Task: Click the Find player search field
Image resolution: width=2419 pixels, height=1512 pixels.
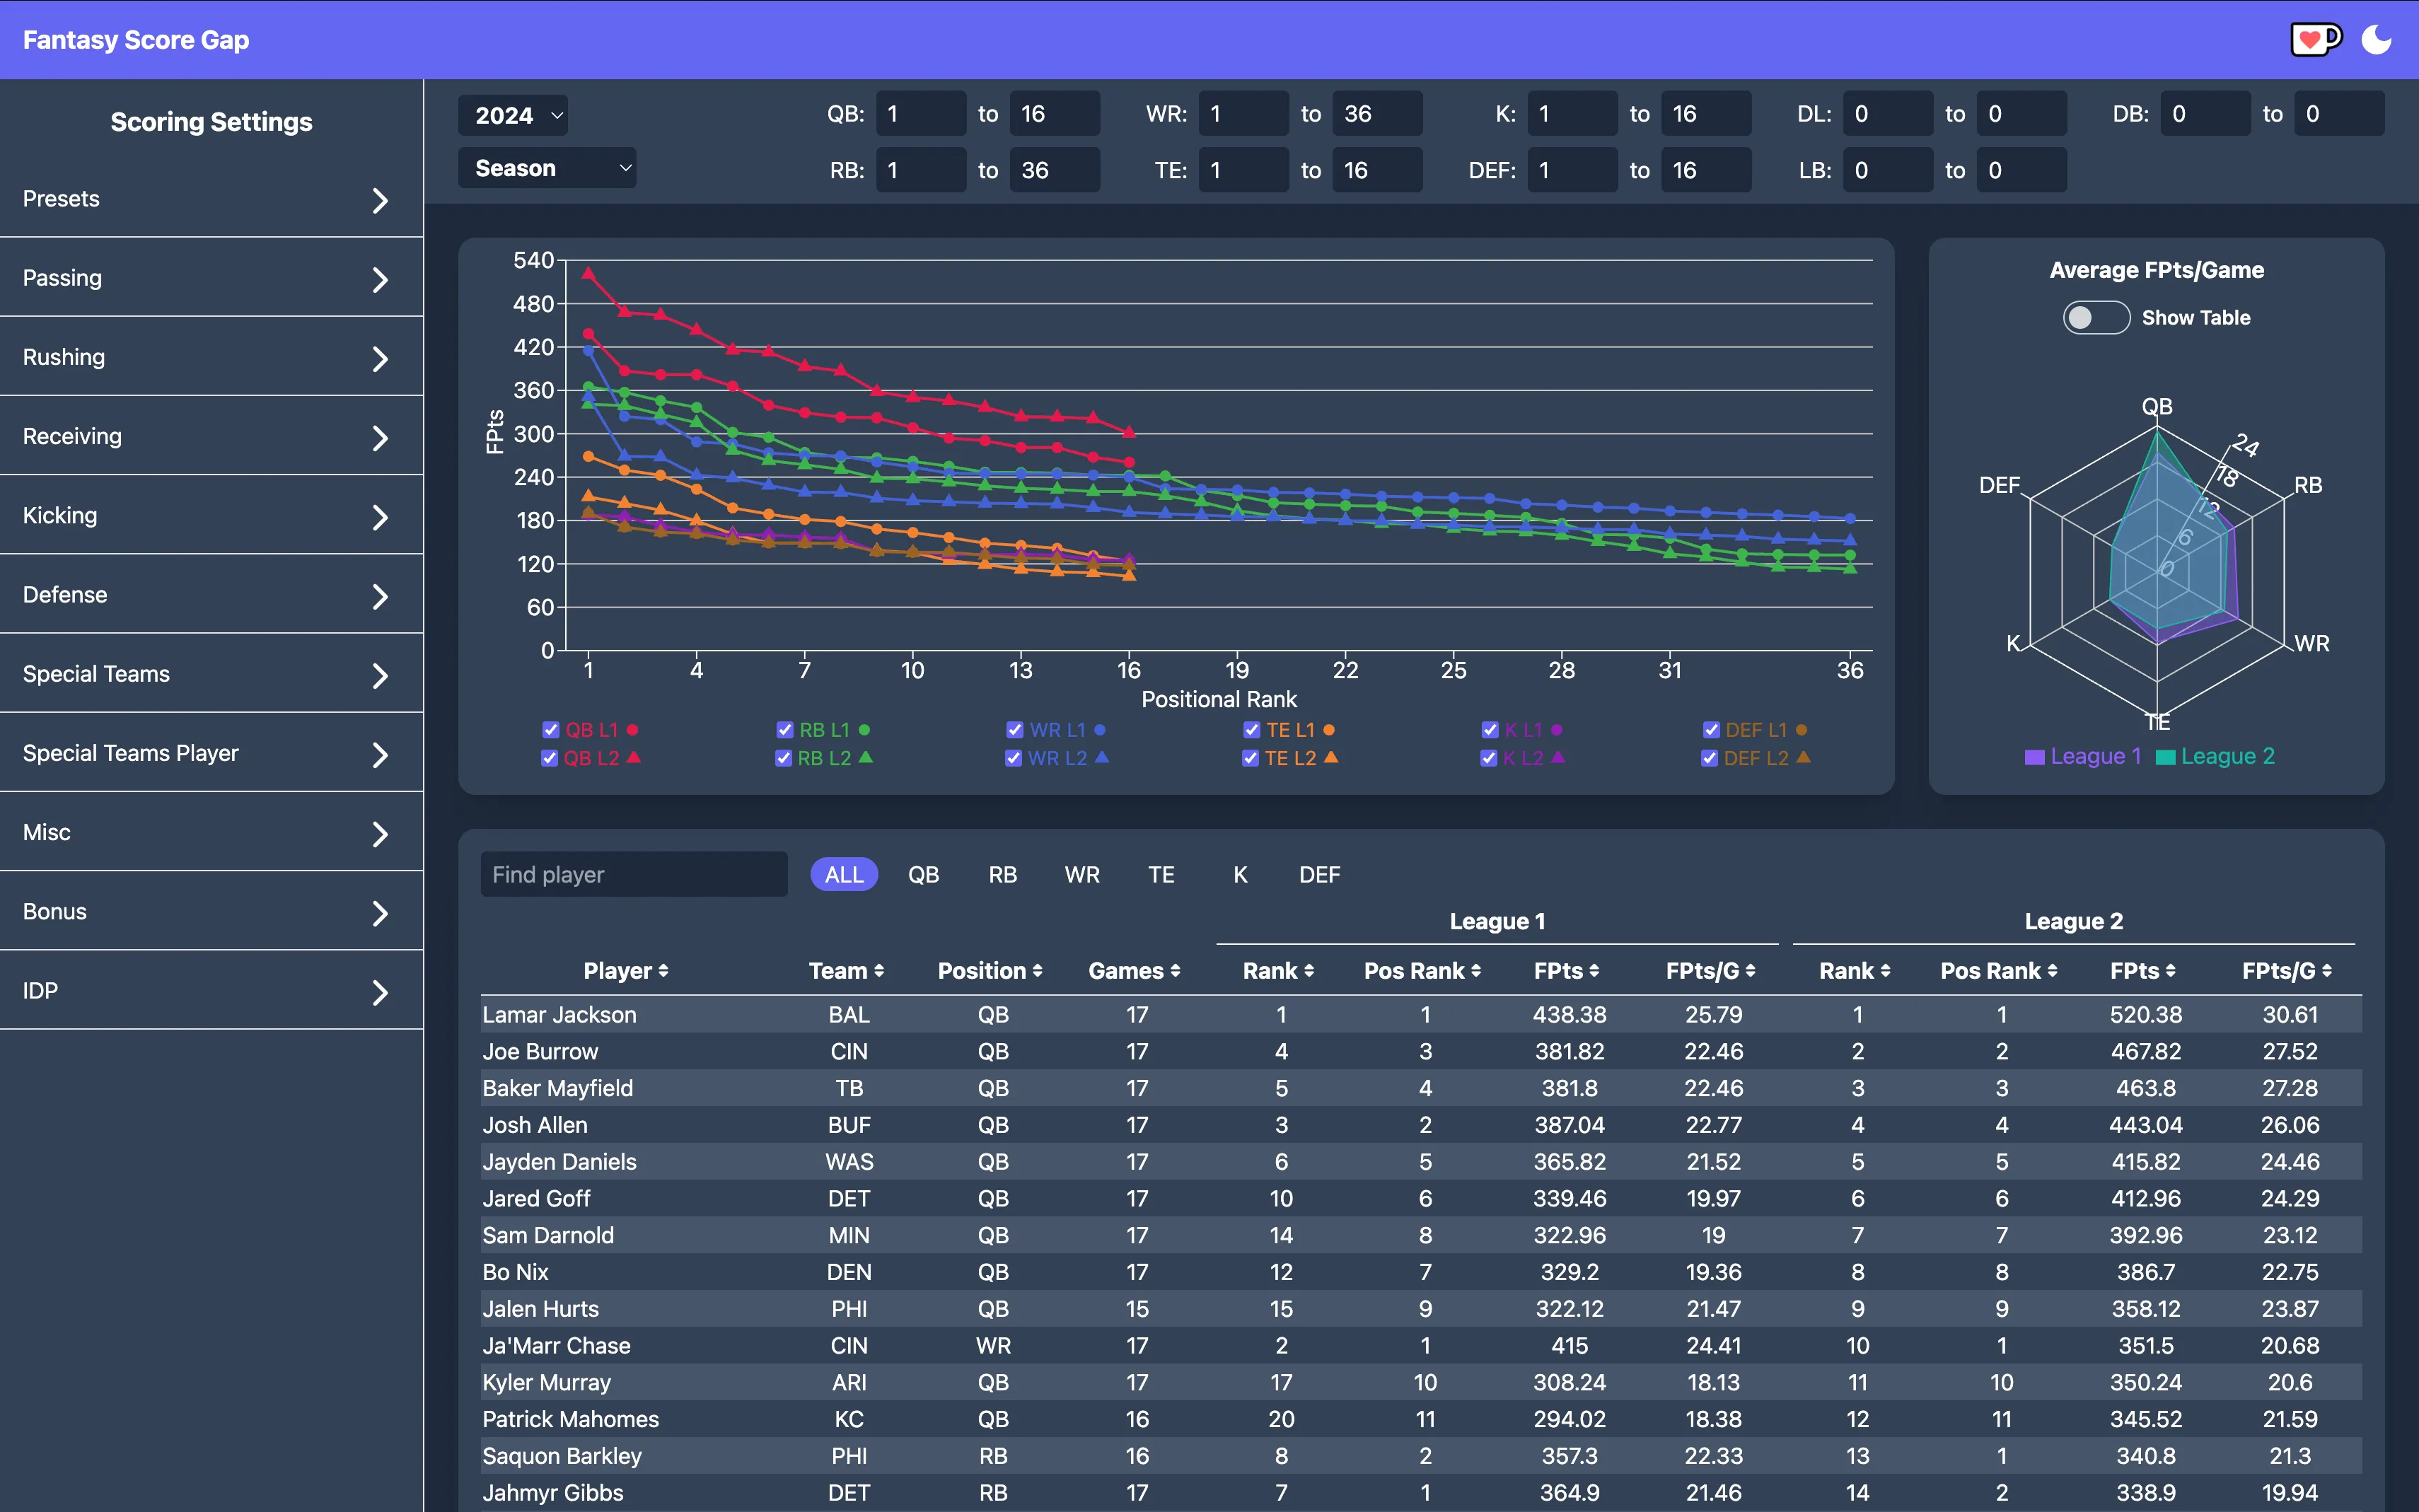Action: (x=634, y=874)
